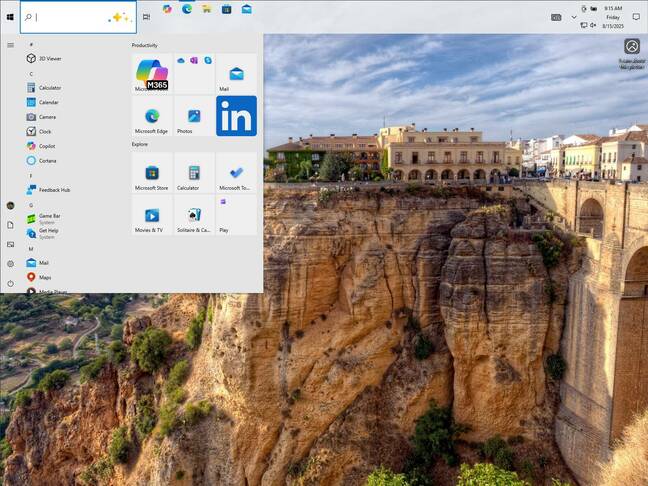
Task: Launch Copilot from the taskbar
Action: 167,9
